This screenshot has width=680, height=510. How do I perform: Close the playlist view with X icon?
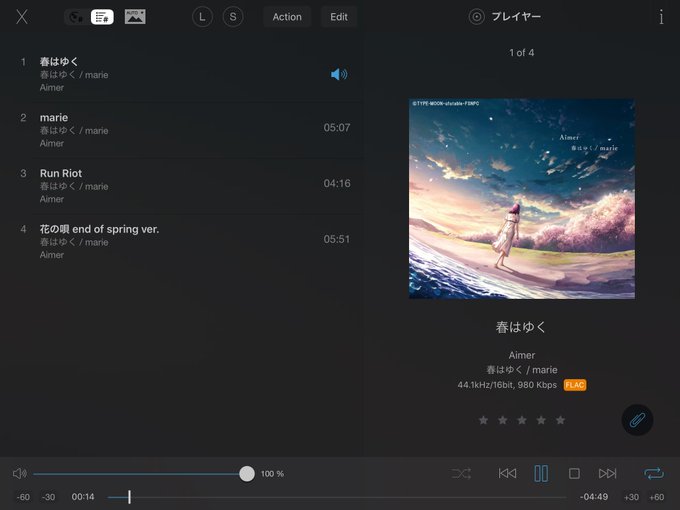[22, 17]
